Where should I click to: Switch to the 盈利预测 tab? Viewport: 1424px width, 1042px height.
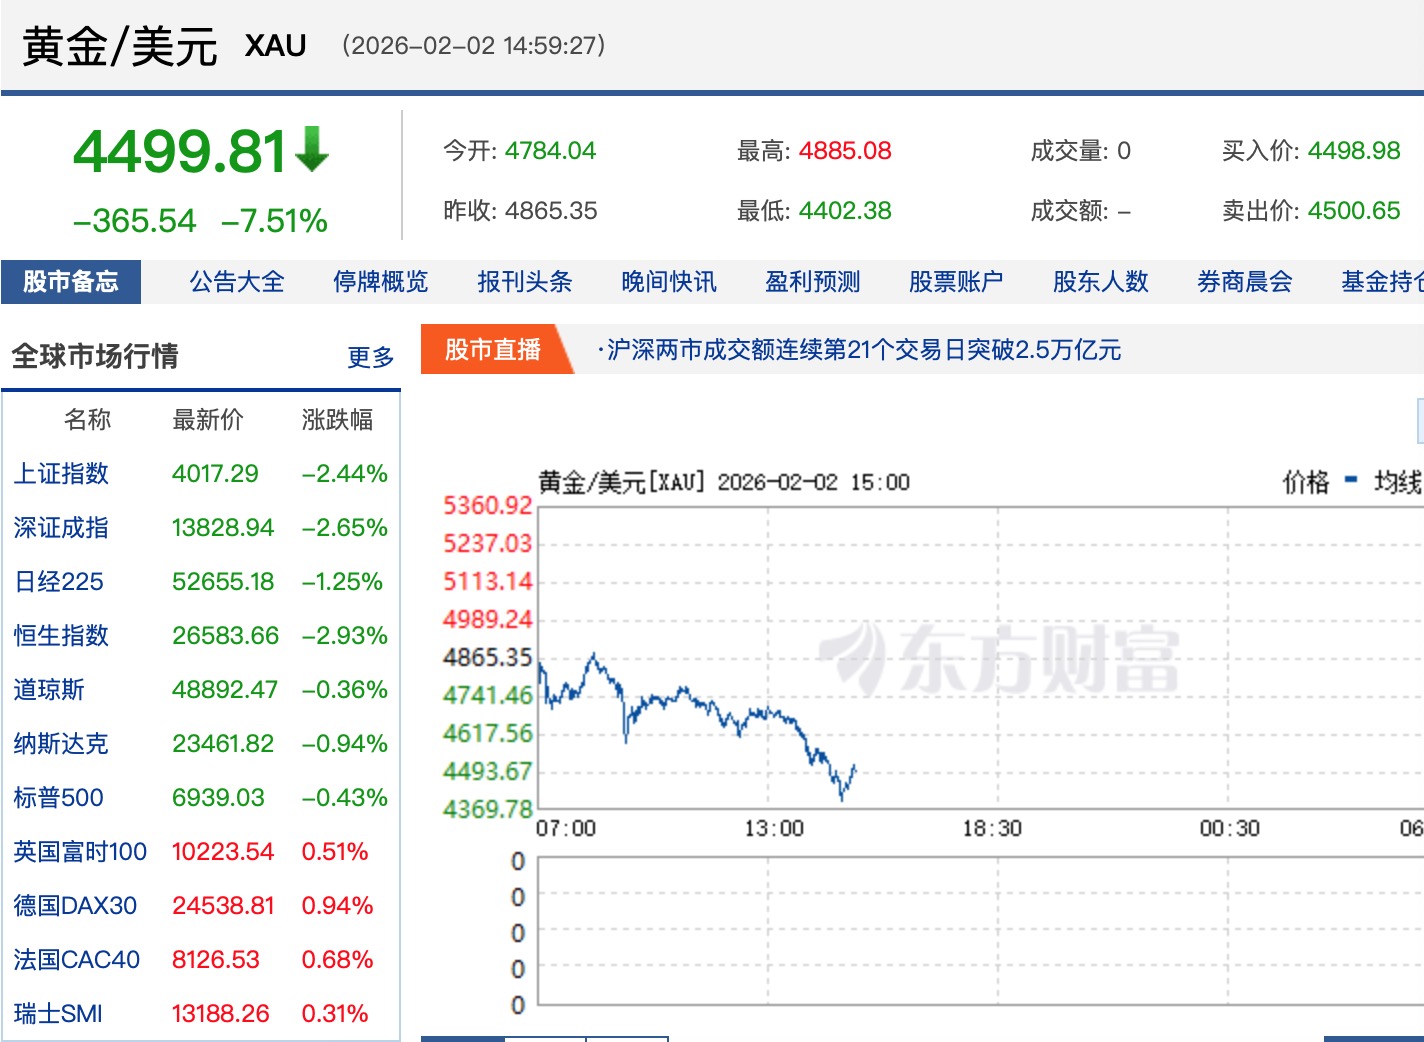pos(811,281)
